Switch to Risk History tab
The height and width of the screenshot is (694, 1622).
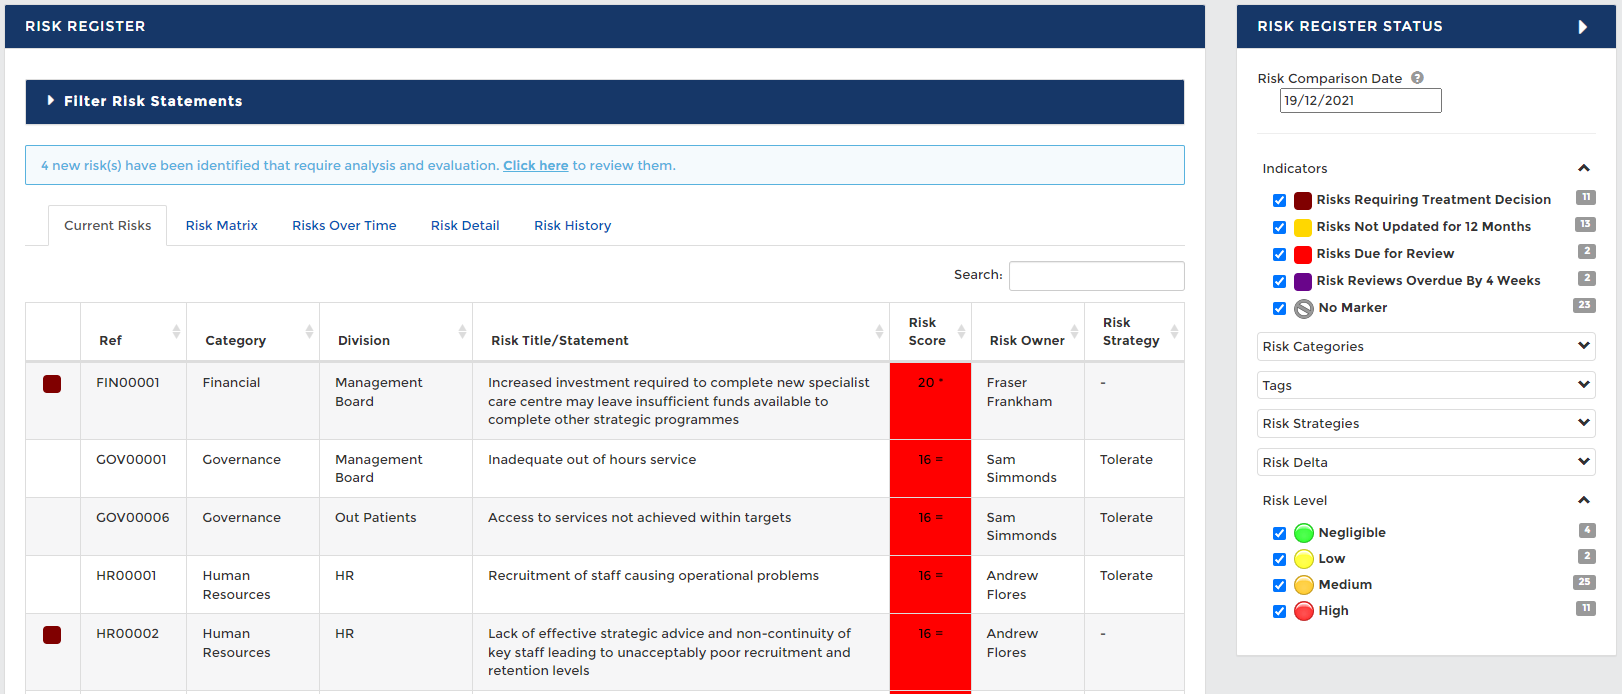(573, 226)
